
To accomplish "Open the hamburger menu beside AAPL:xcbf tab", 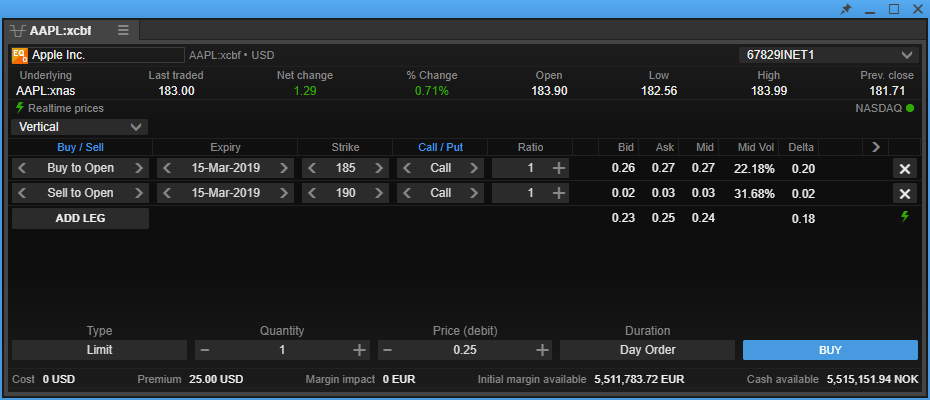I will [123, 30].
